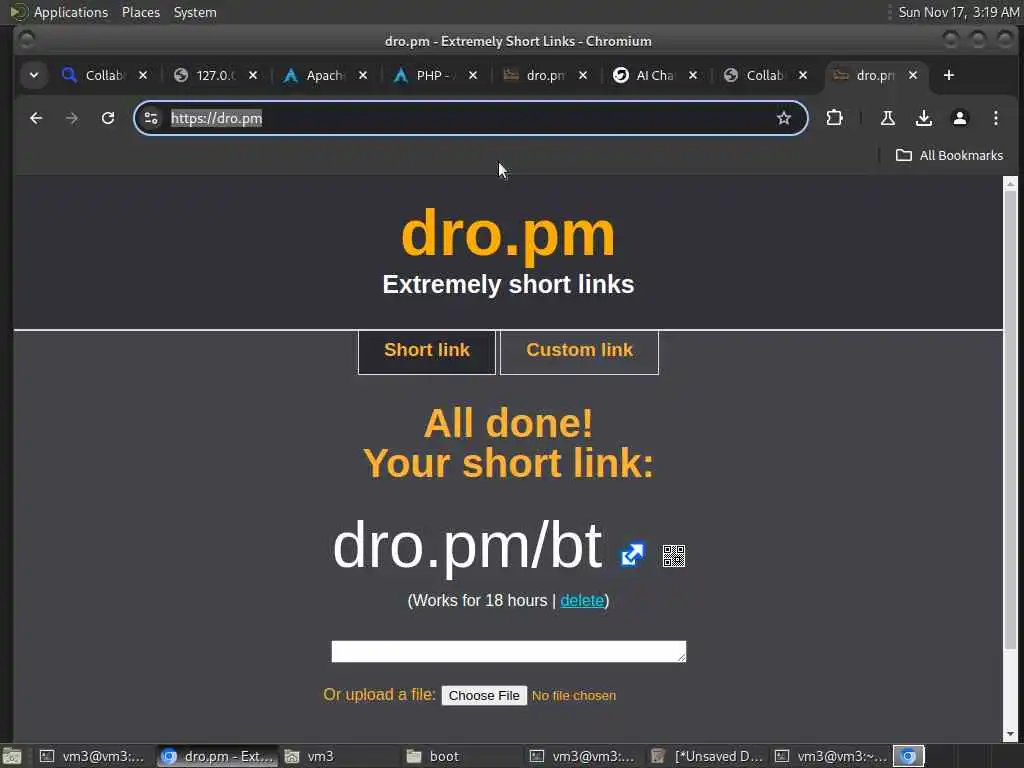Open the boot folder taskbar item

462,756
